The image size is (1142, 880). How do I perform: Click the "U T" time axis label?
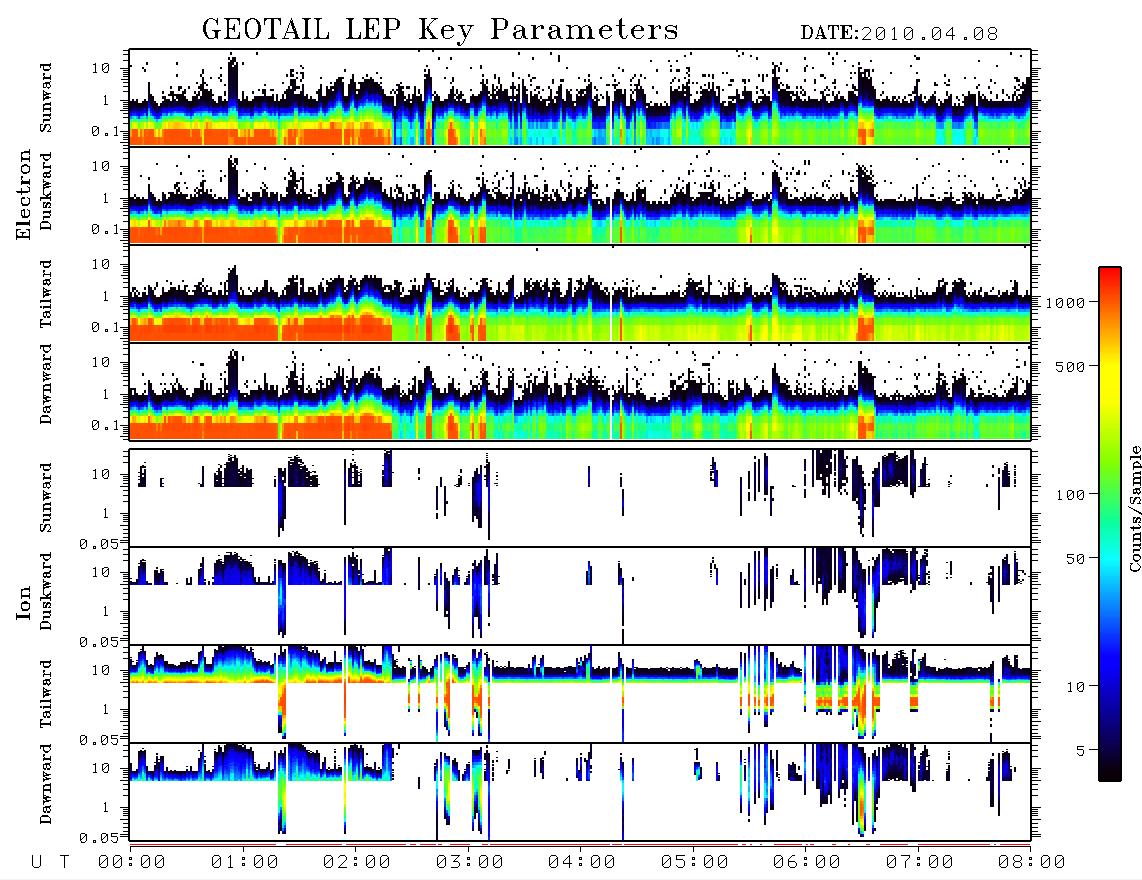coord(50,863)
